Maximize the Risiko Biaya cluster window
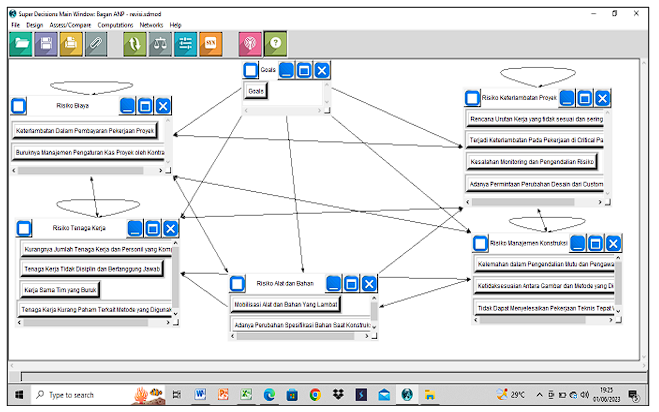 coord(145,106)
